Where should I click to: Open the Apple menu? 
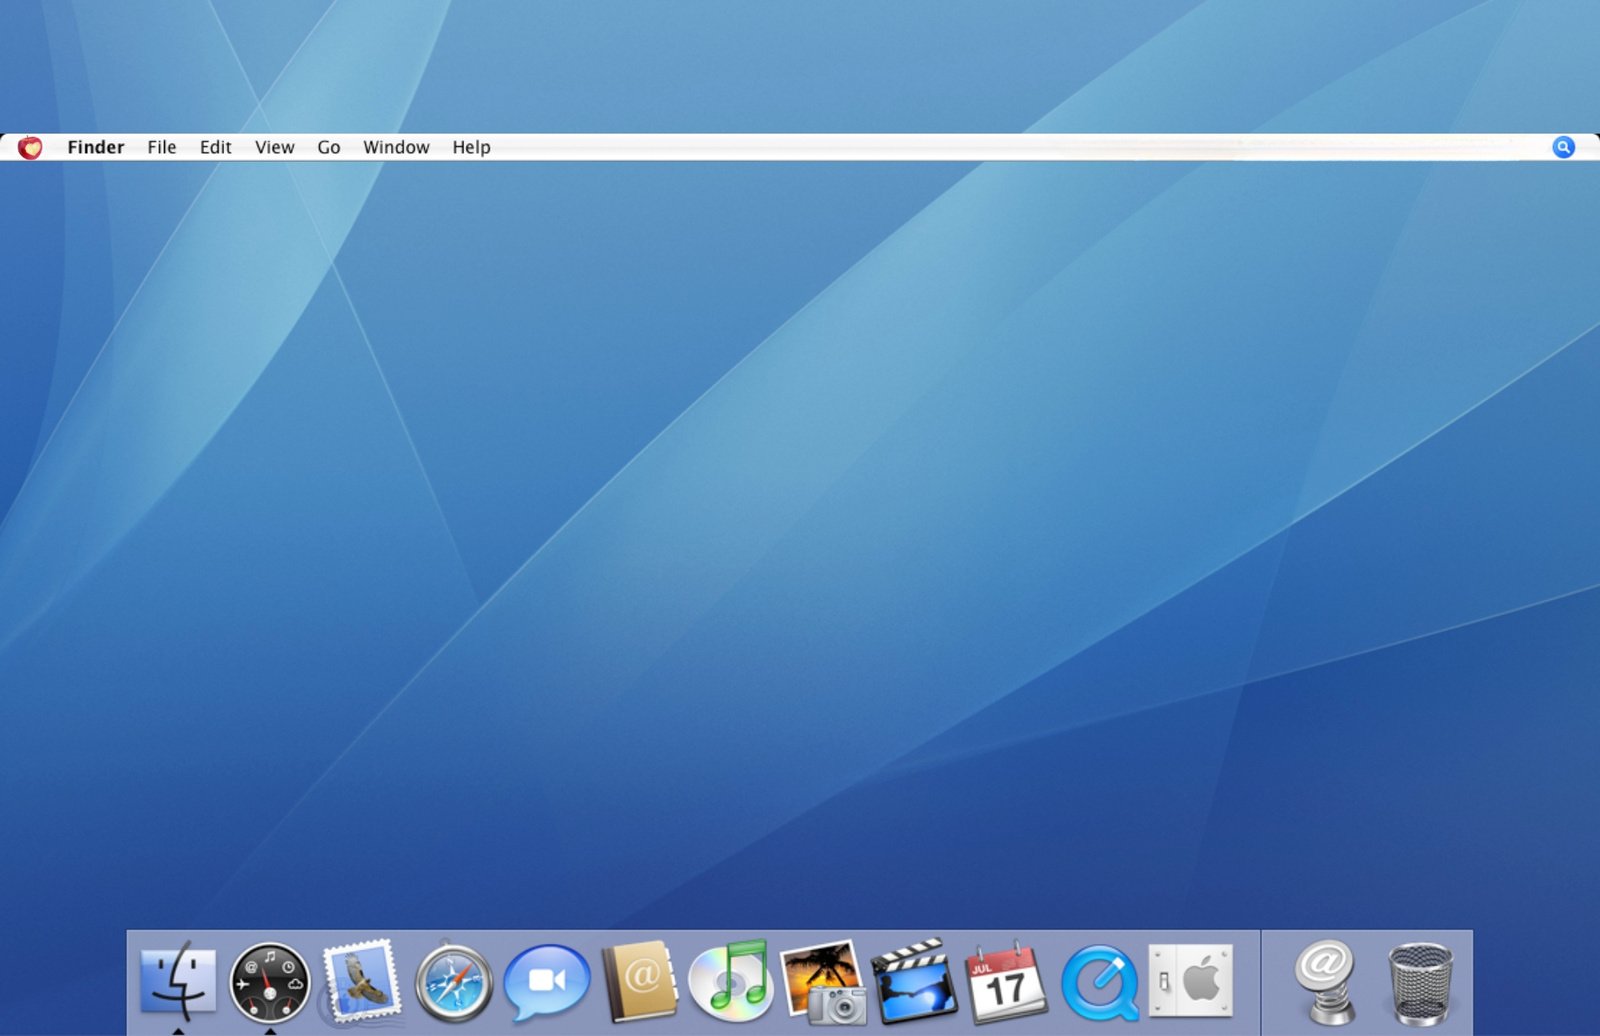(x=30, y=147)
